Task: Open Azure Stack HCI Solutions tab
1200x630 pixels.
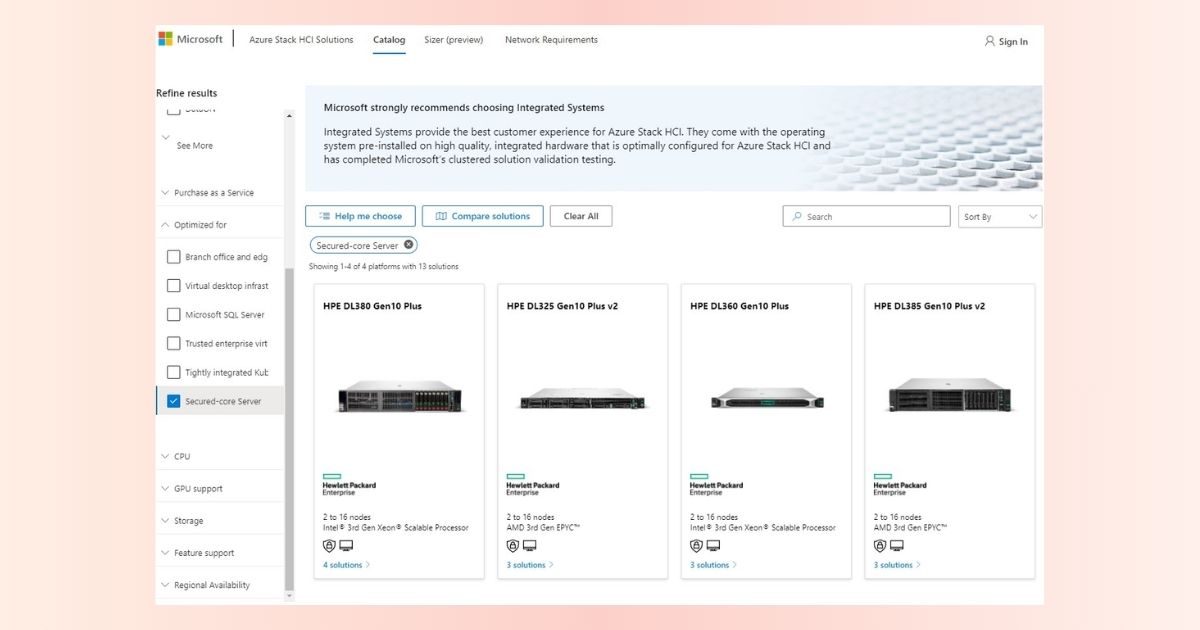Action: tap(301, 40)
